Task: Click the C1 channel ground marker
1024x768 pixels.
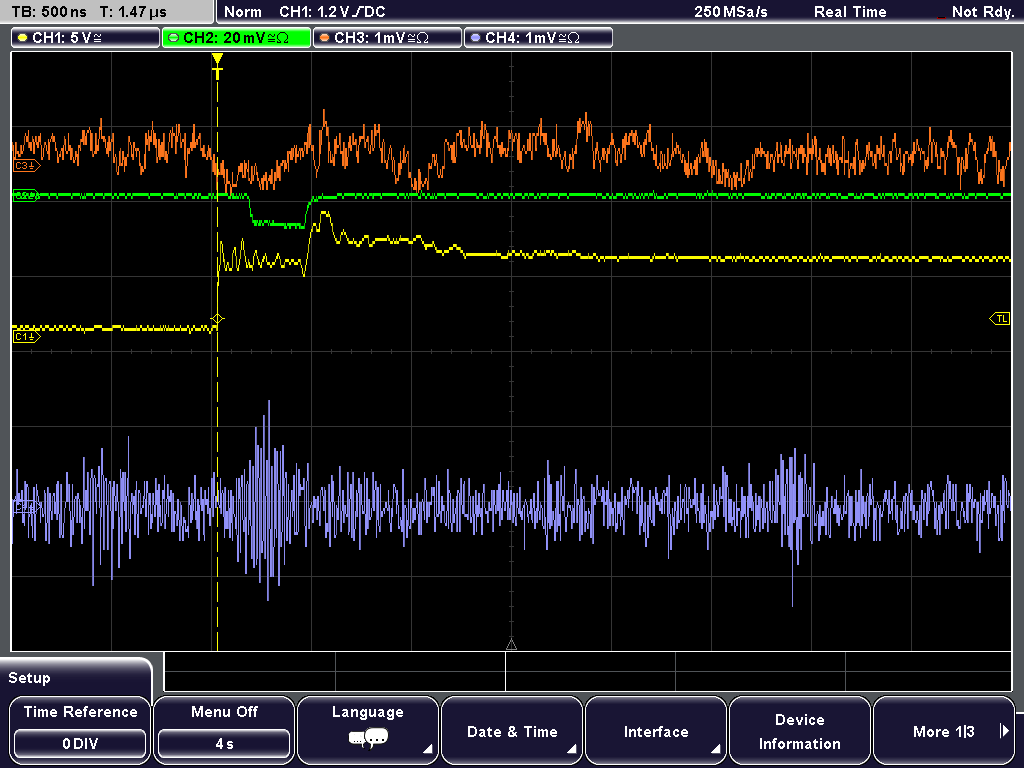Action: [26, 337]
